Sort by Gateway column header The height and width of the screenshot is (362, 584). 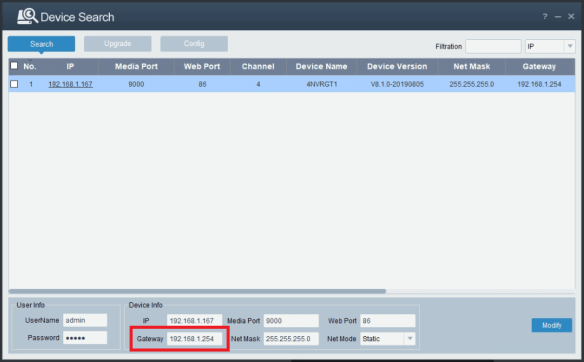pos(539,67)
